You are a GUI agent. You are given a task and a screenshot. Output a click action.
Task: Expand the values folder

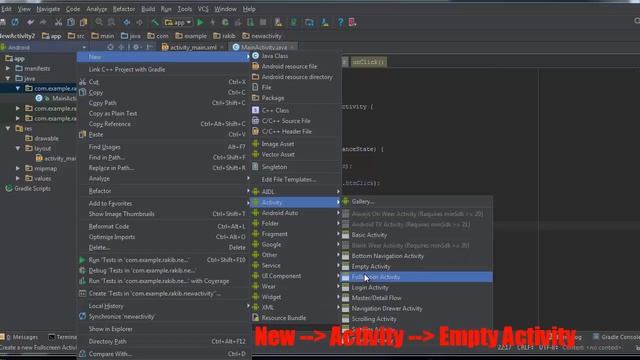pyautogui.click(x=18, y=178)
